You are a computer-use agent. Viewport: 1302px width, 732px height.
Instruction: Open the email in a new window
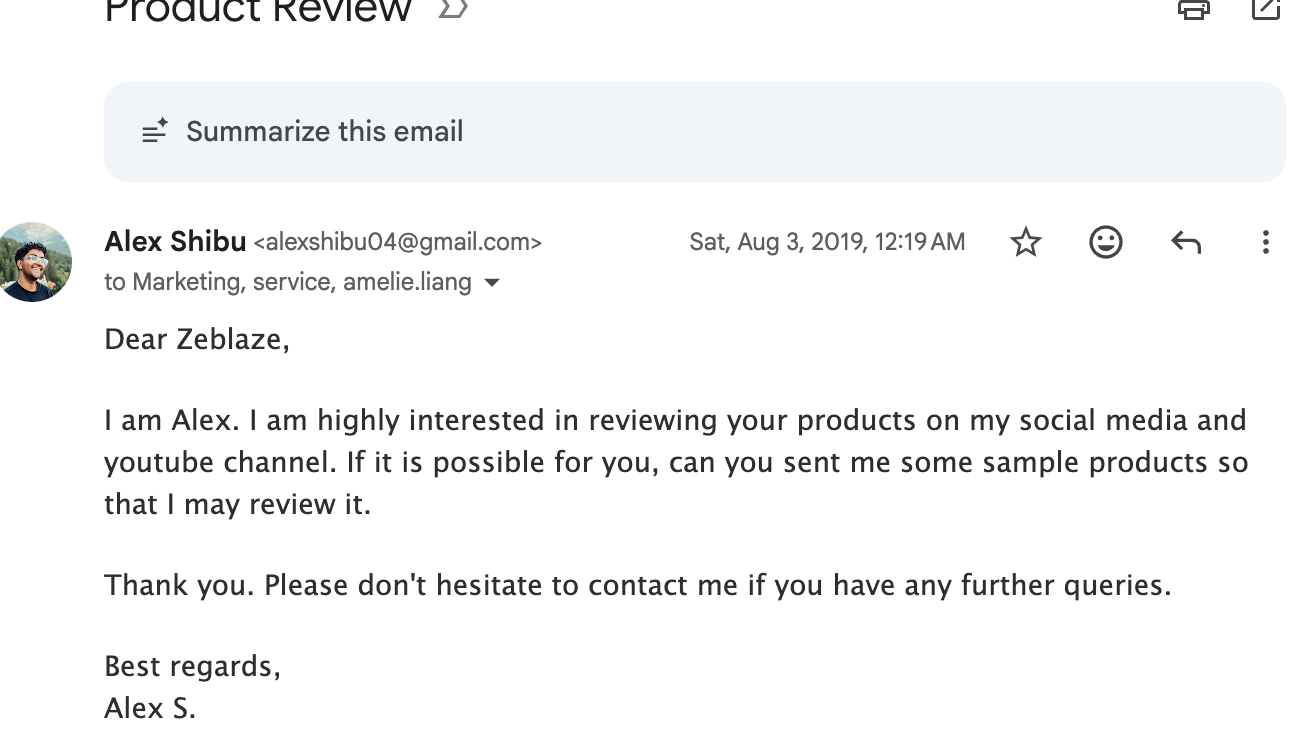point(1266,9)
